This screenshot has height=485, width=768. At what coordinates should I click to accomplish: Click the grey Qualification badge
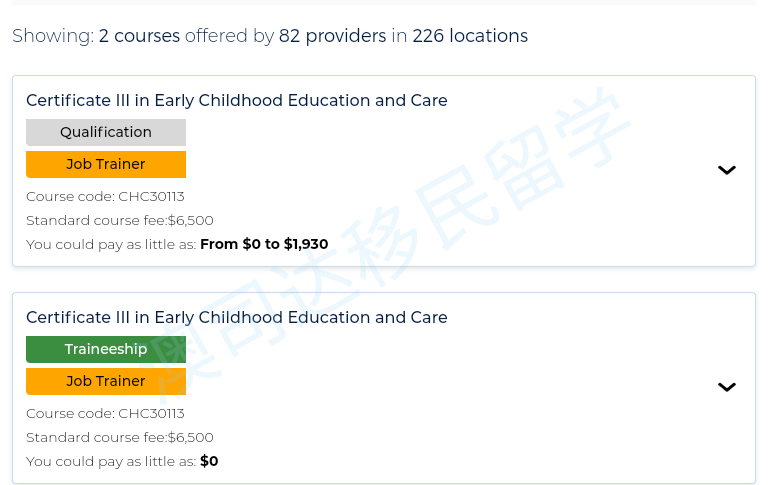[106, 132]
